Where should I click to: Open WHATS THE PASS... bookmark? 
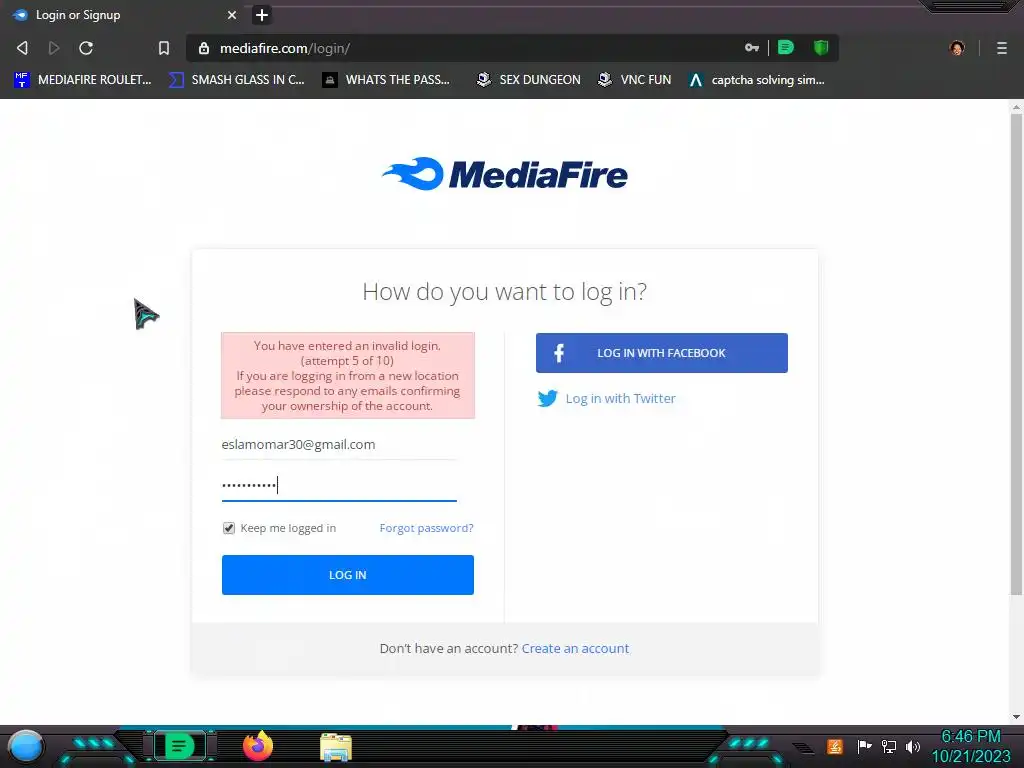point(386,80)
